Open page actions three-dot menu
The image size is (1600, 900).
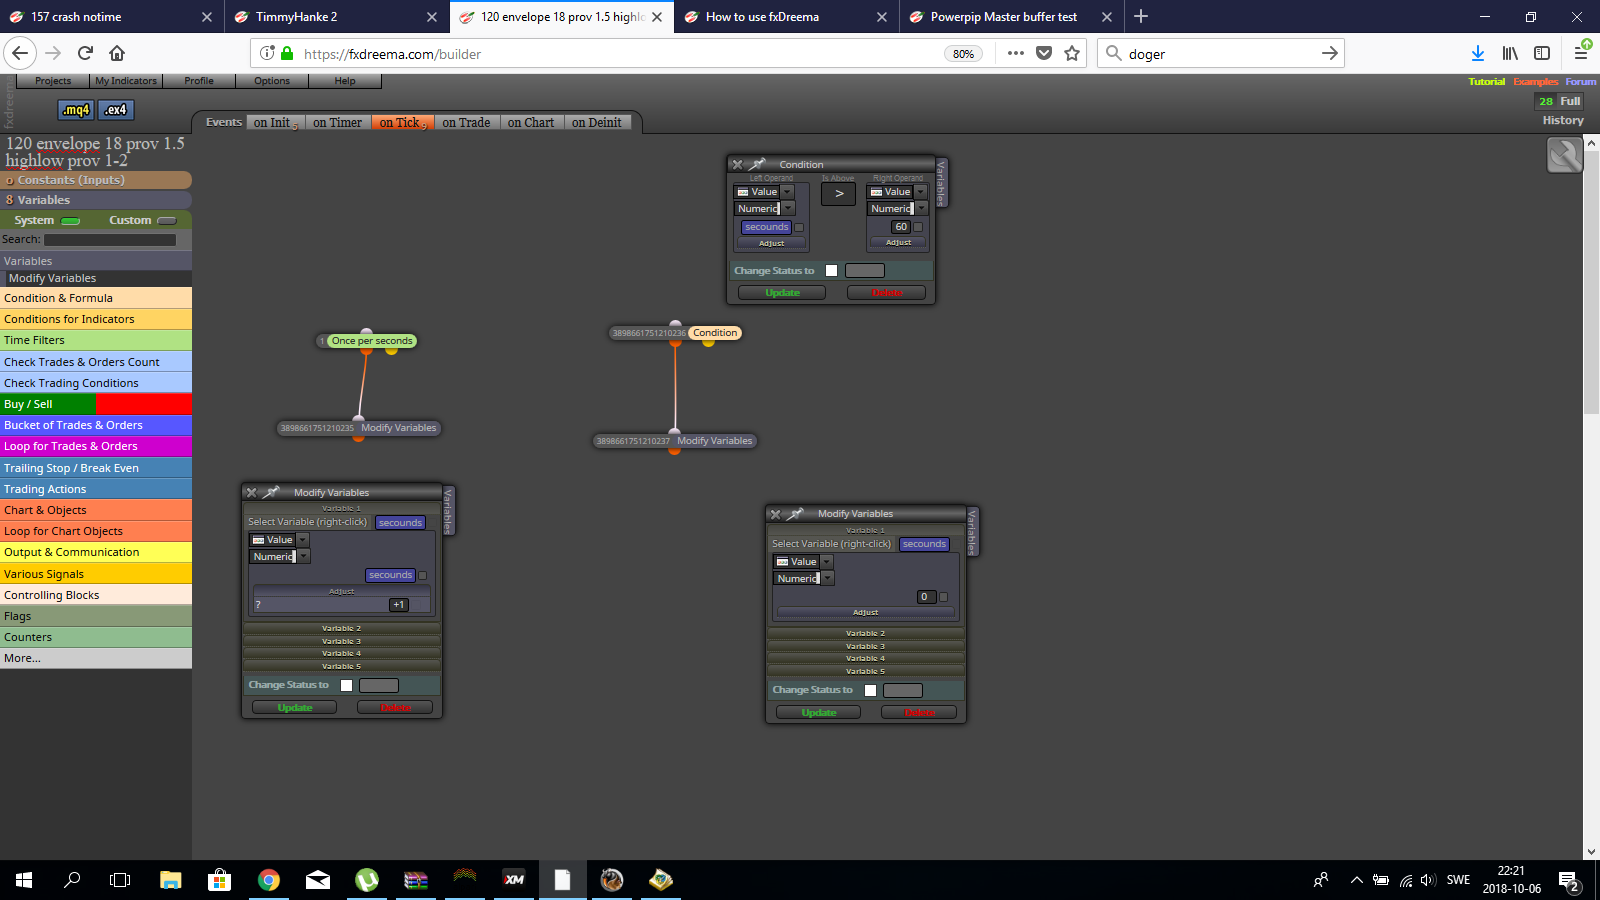1016,53
